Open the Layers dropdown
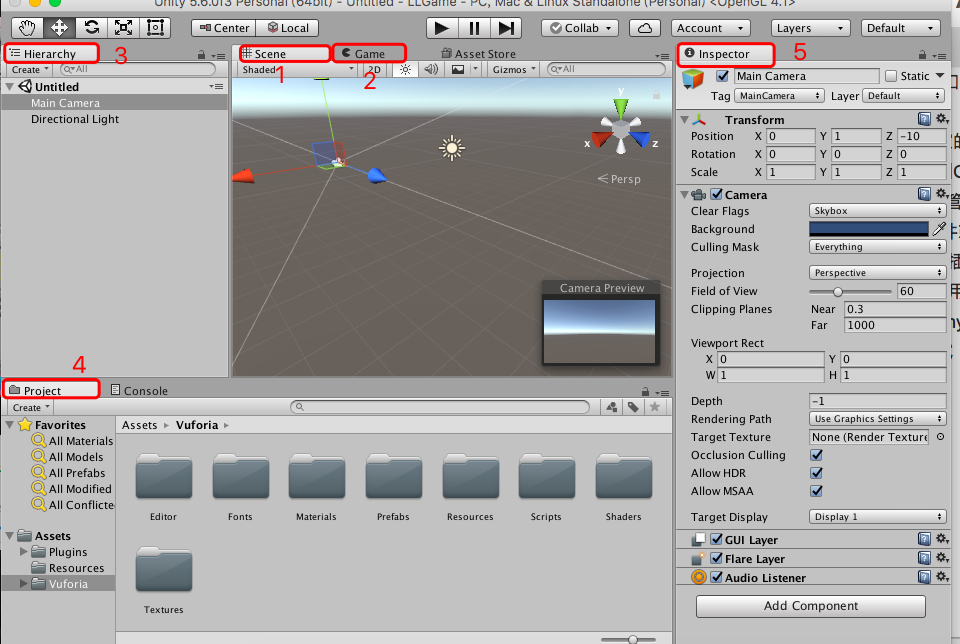The image size is (960, 644). [x=811, y=28]
